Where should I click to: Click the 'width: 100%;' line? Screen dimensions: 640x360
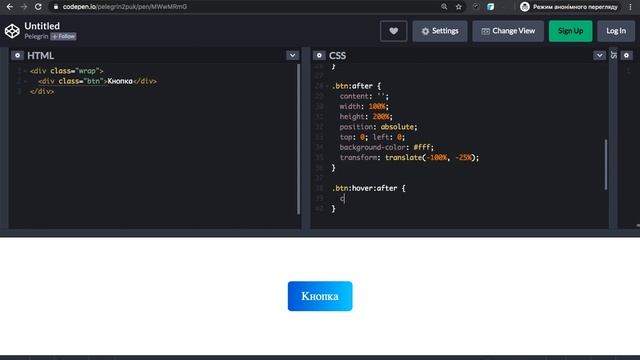click(364, 107)
